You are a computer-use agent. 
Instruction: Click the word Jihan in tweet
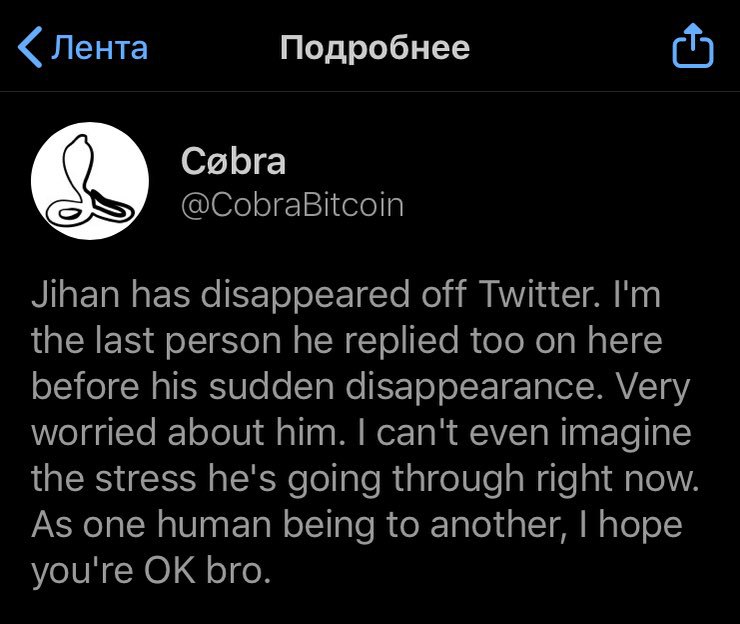[76, 295]
